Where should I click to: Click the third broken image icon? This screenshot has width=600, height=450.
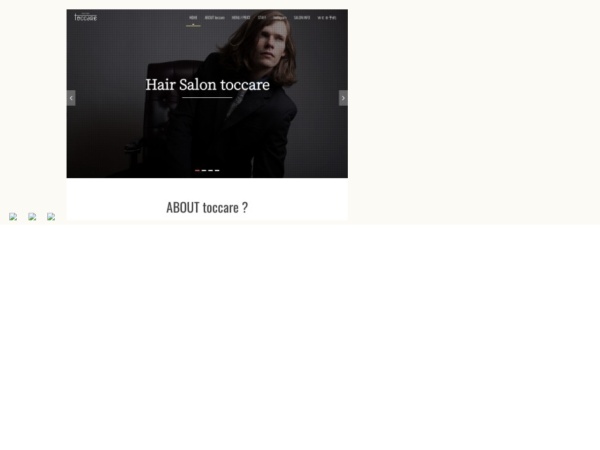tap(51, 217)
